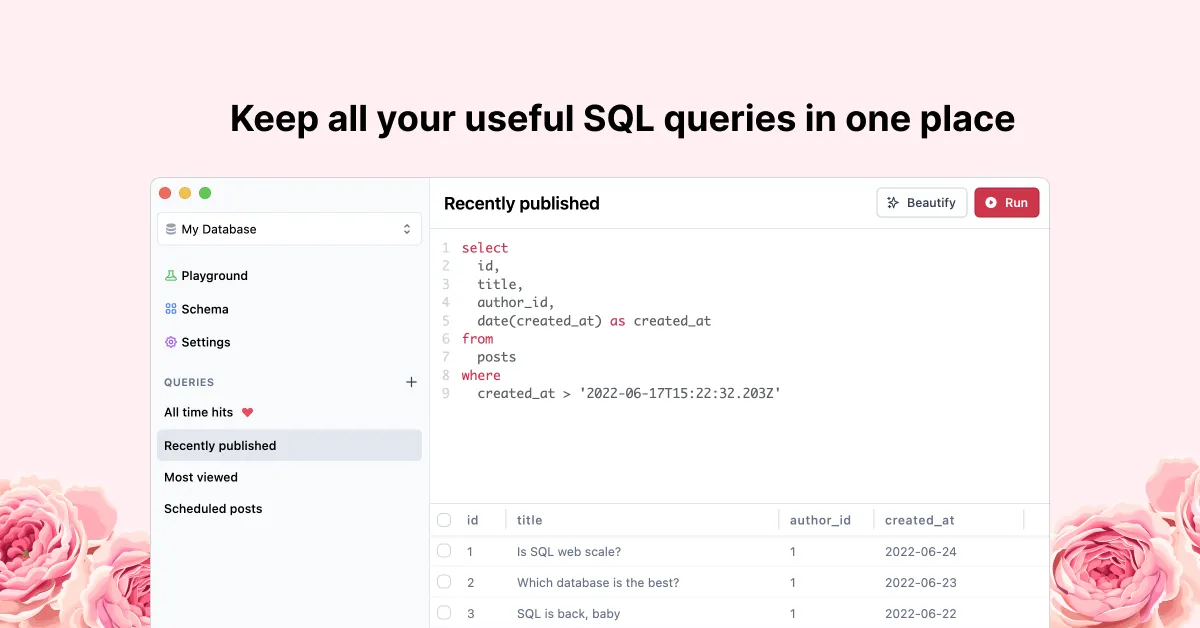Click the database stack icon

point(171,229)
